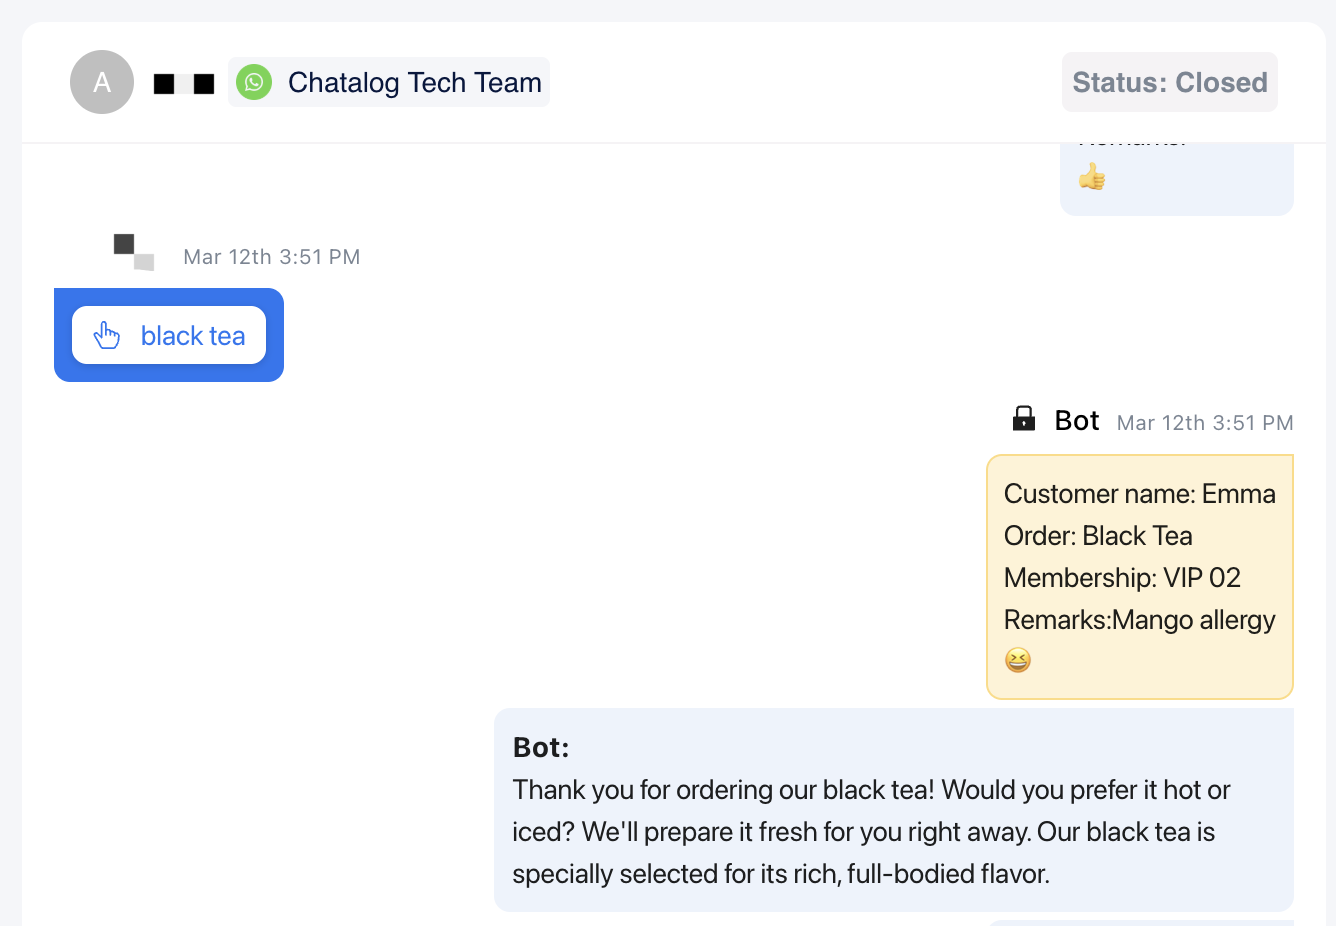Viewport: 1336px width, 926px height.
Task: Click sender's small pixelated avatar above black tea
Action: pos(134,252)
